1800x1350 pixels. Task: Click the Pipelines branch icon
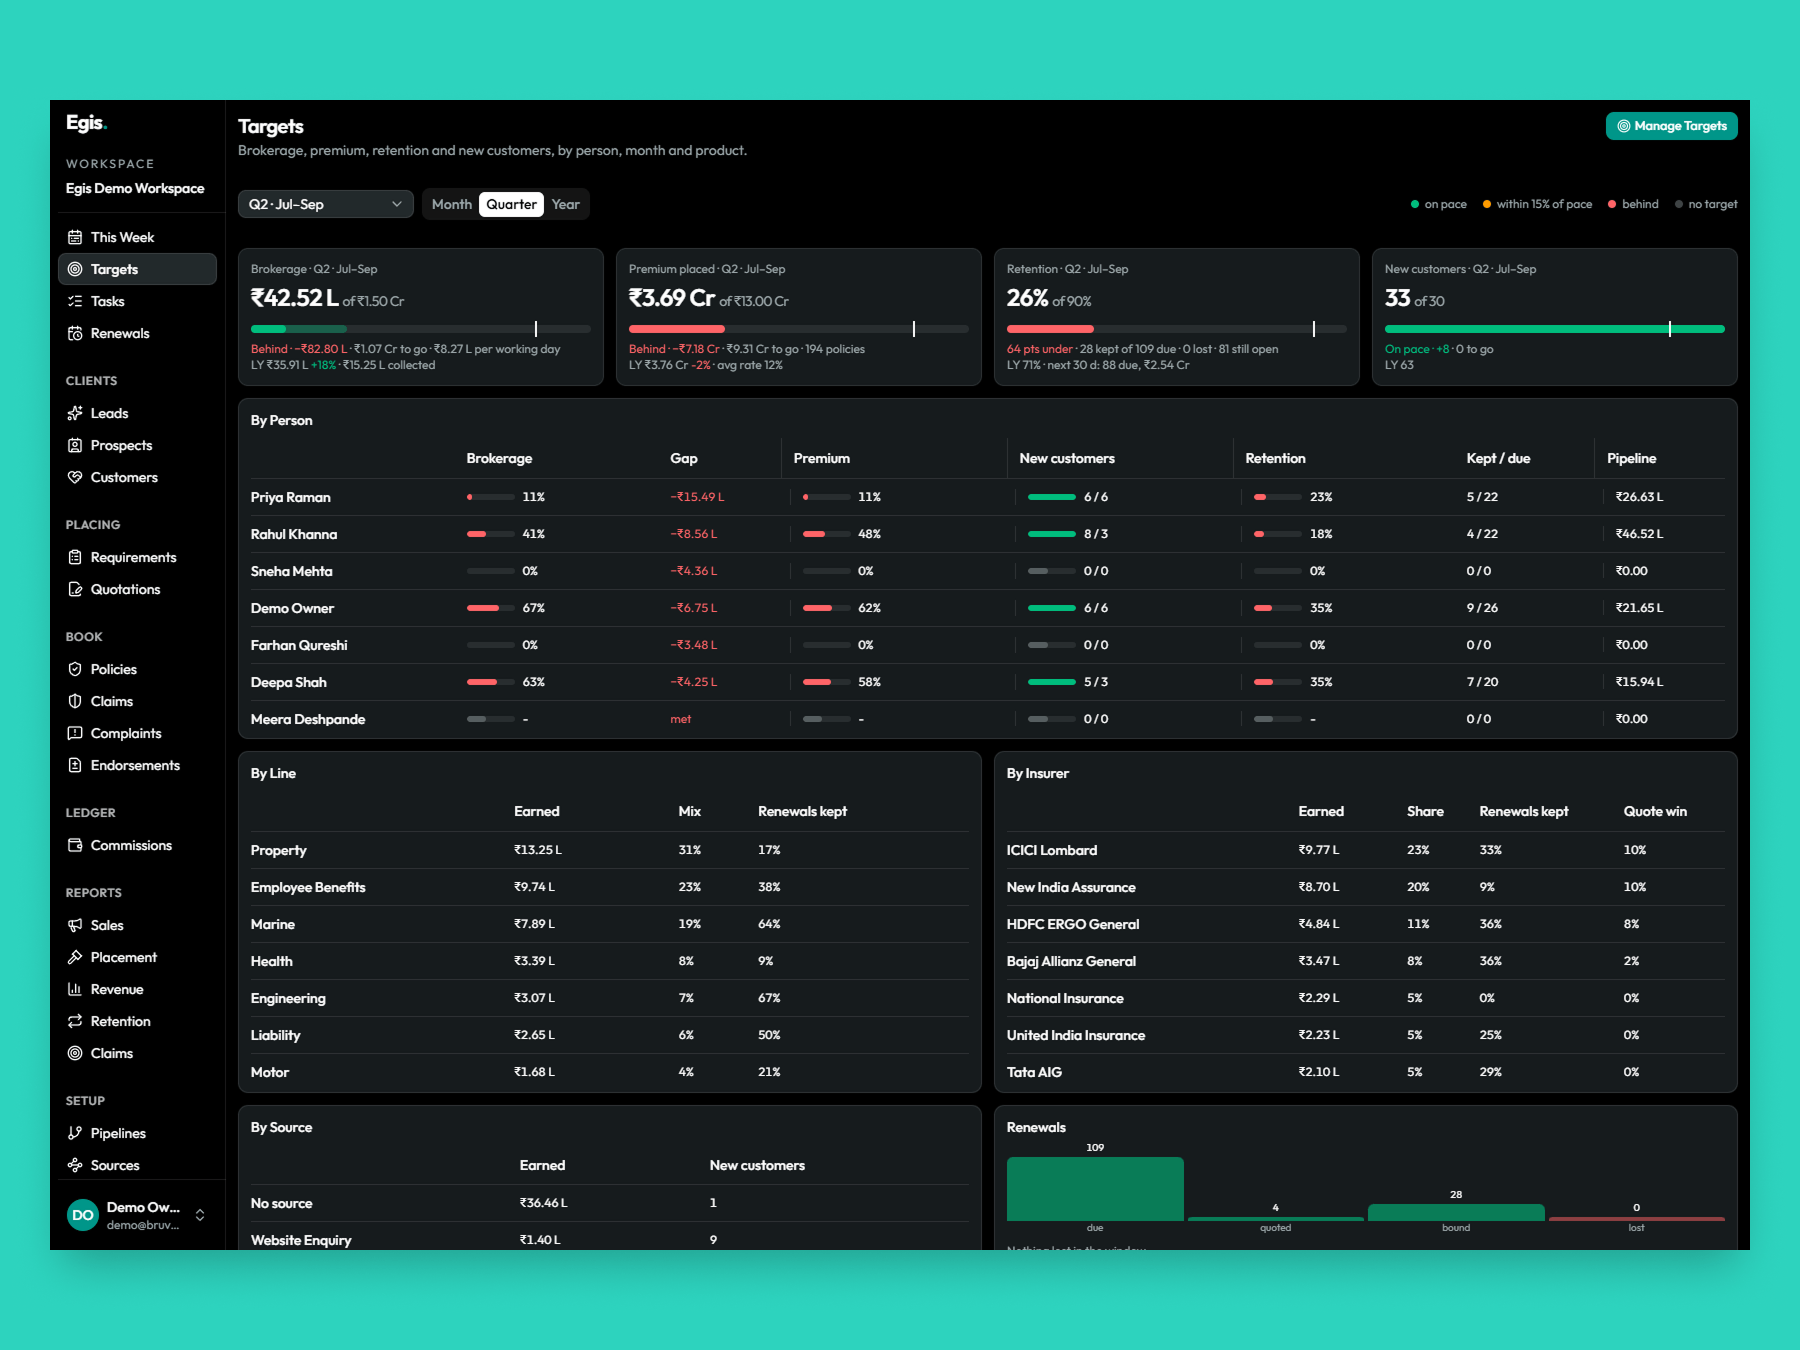click(75, 1133)
